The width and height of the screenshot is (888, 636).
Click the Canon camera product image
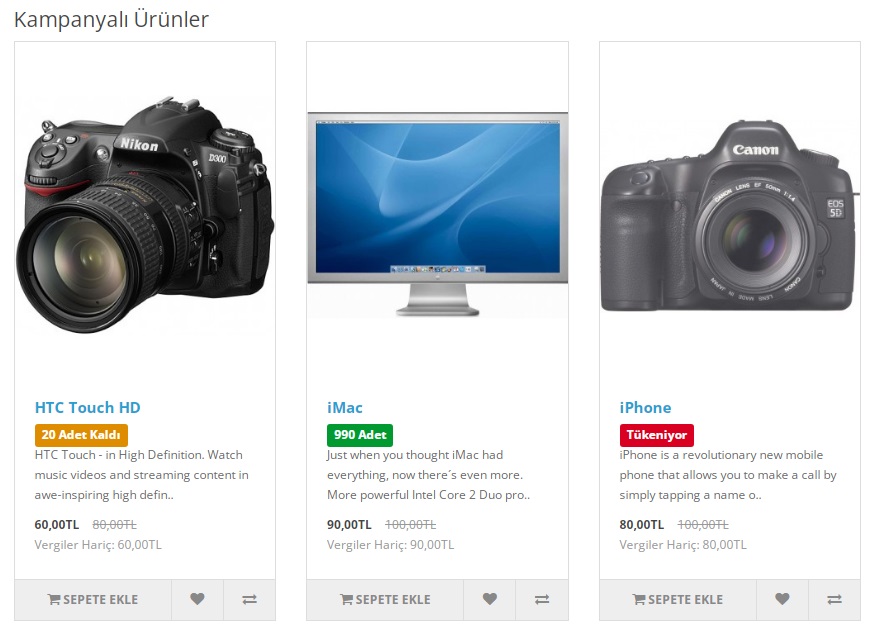[x=729, y=215]
